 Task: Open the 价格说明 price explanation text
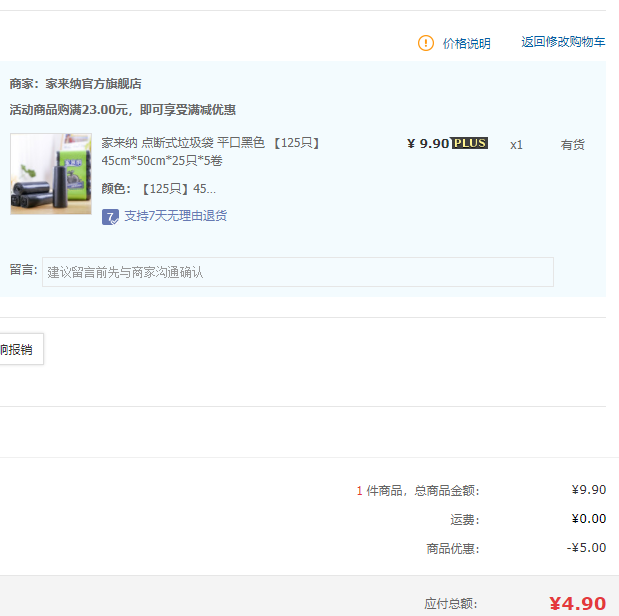(466, 43)
